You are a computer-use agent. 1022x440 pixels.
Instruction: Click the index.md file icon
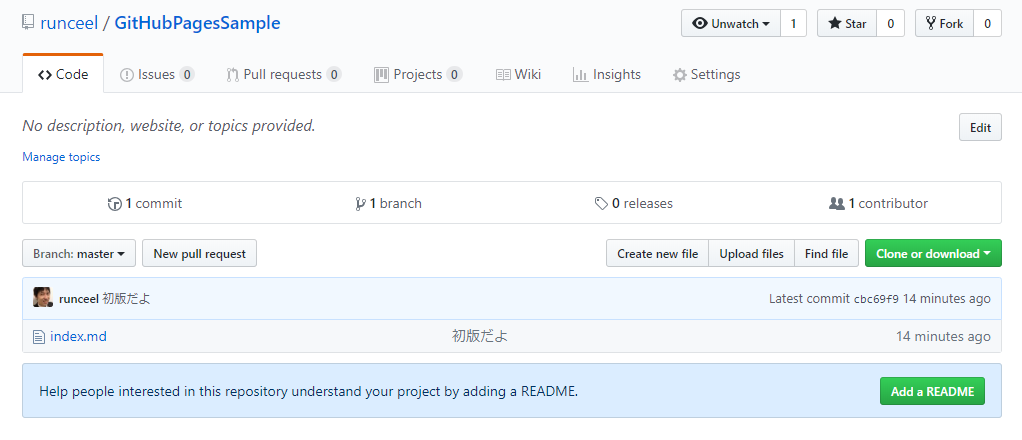click(39, 337)
